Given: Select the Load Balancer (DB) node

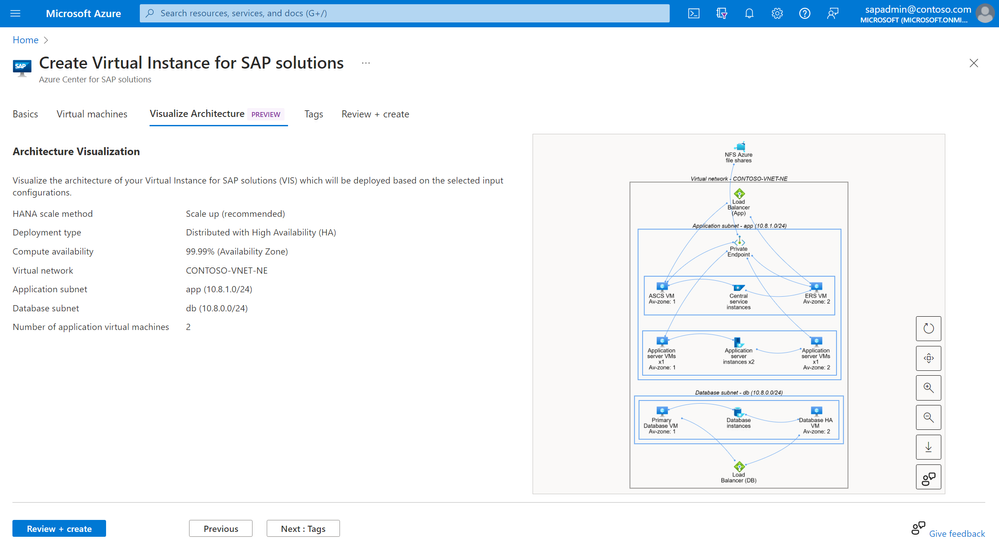Looking at the screenshot, I should tap(739, 473).
